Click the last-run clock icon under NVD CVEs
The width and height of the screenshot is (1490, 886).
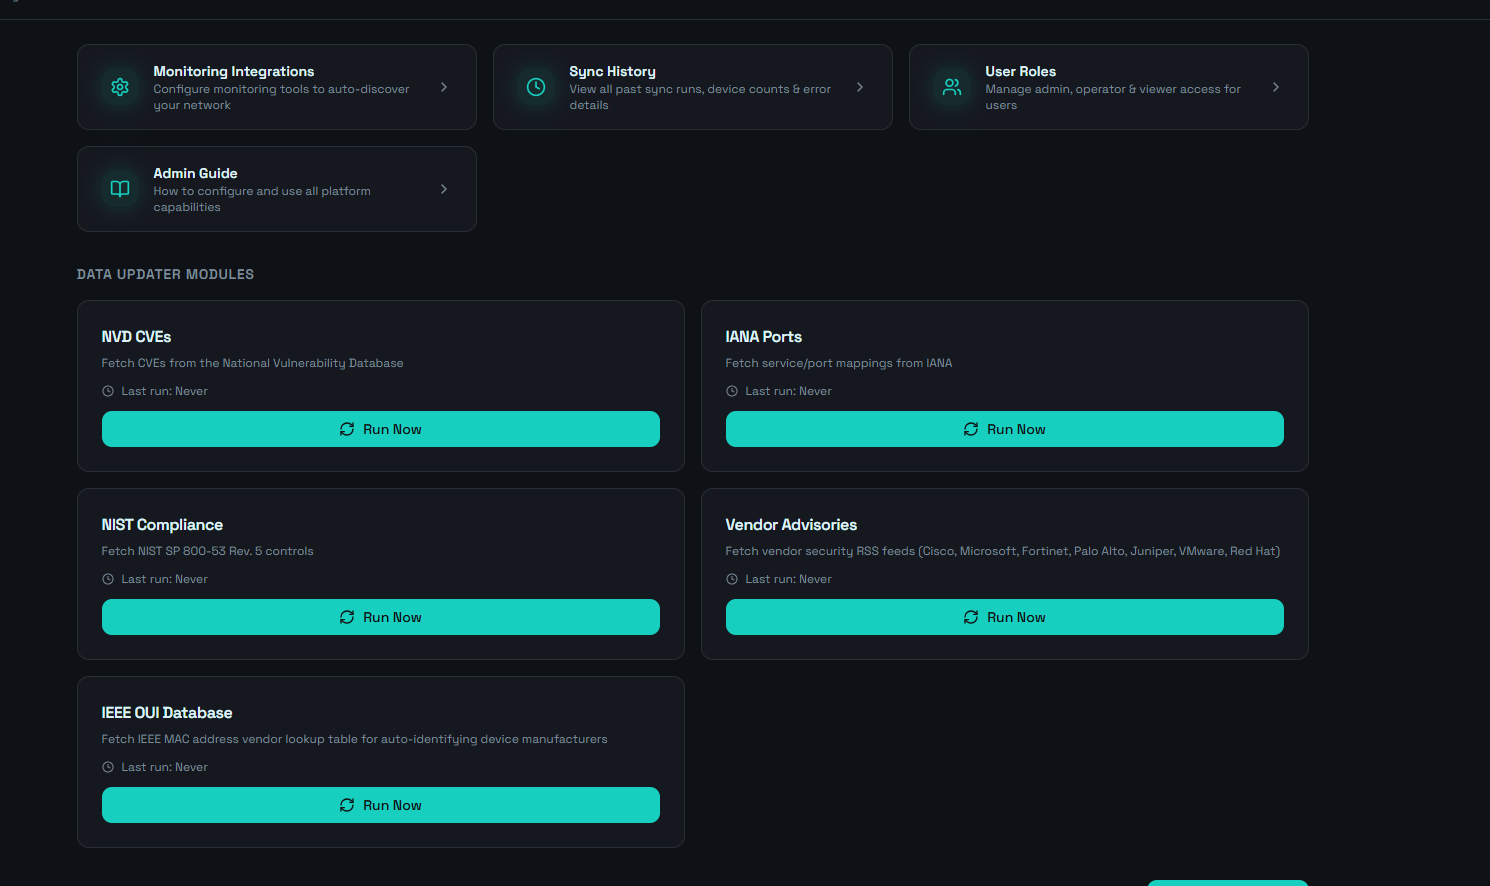click(107, 390)
